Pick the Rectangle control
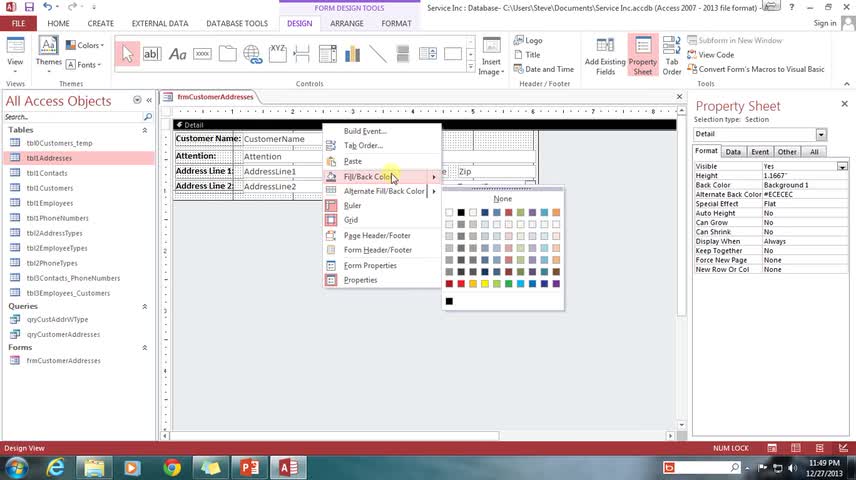Screen dimensions: 856x480 (x=453, y=54)
